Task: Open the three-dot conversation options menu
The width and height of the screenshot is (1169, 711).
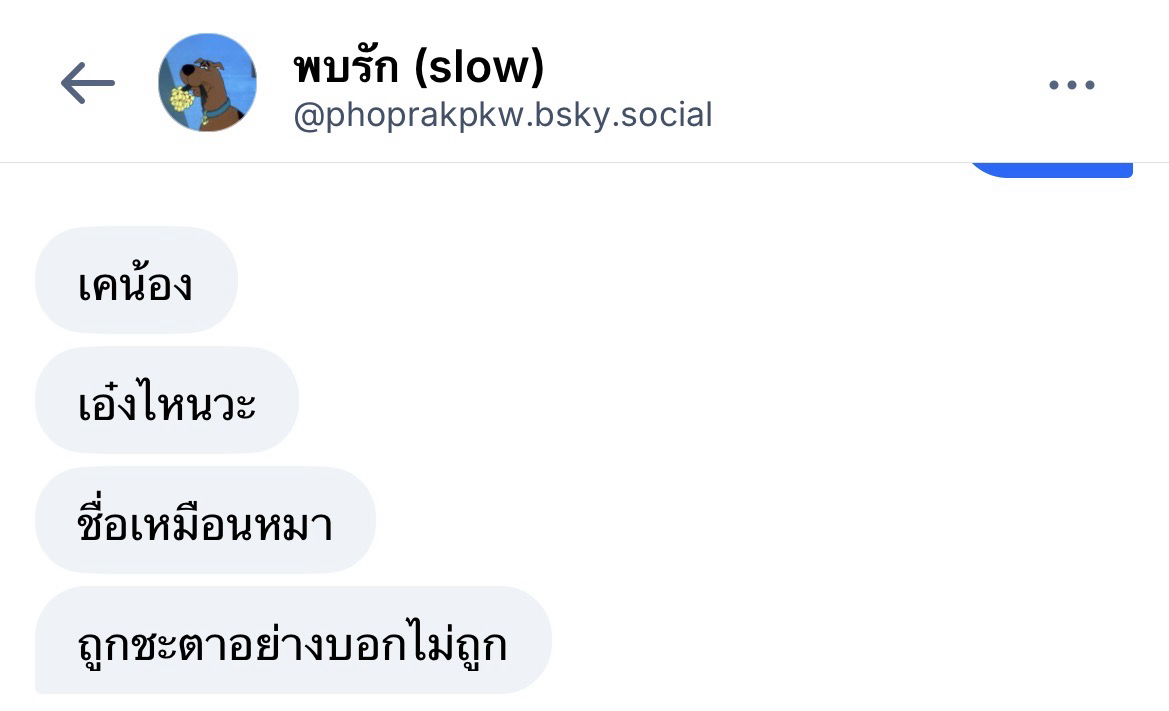Action: (1071, 85)
